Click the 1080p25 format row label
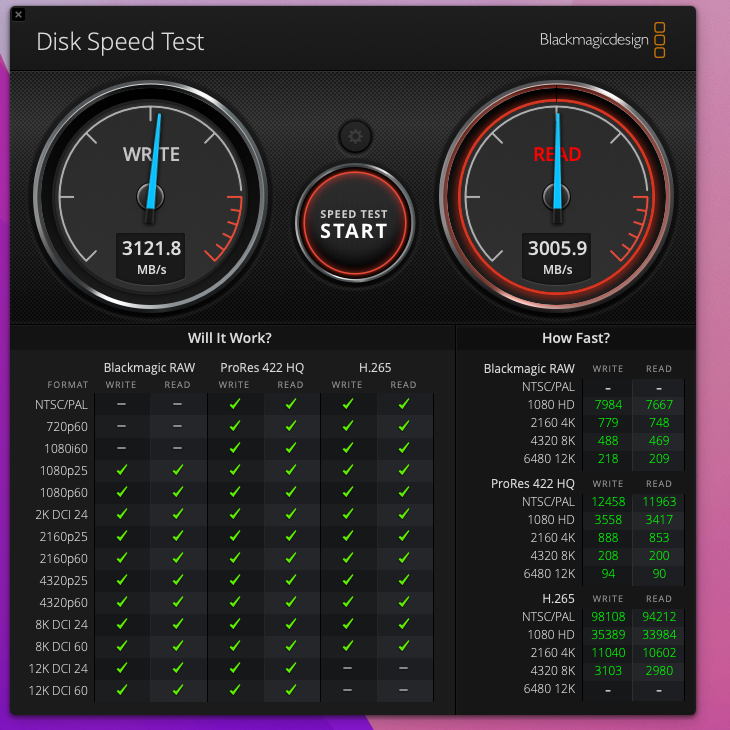 64,471
